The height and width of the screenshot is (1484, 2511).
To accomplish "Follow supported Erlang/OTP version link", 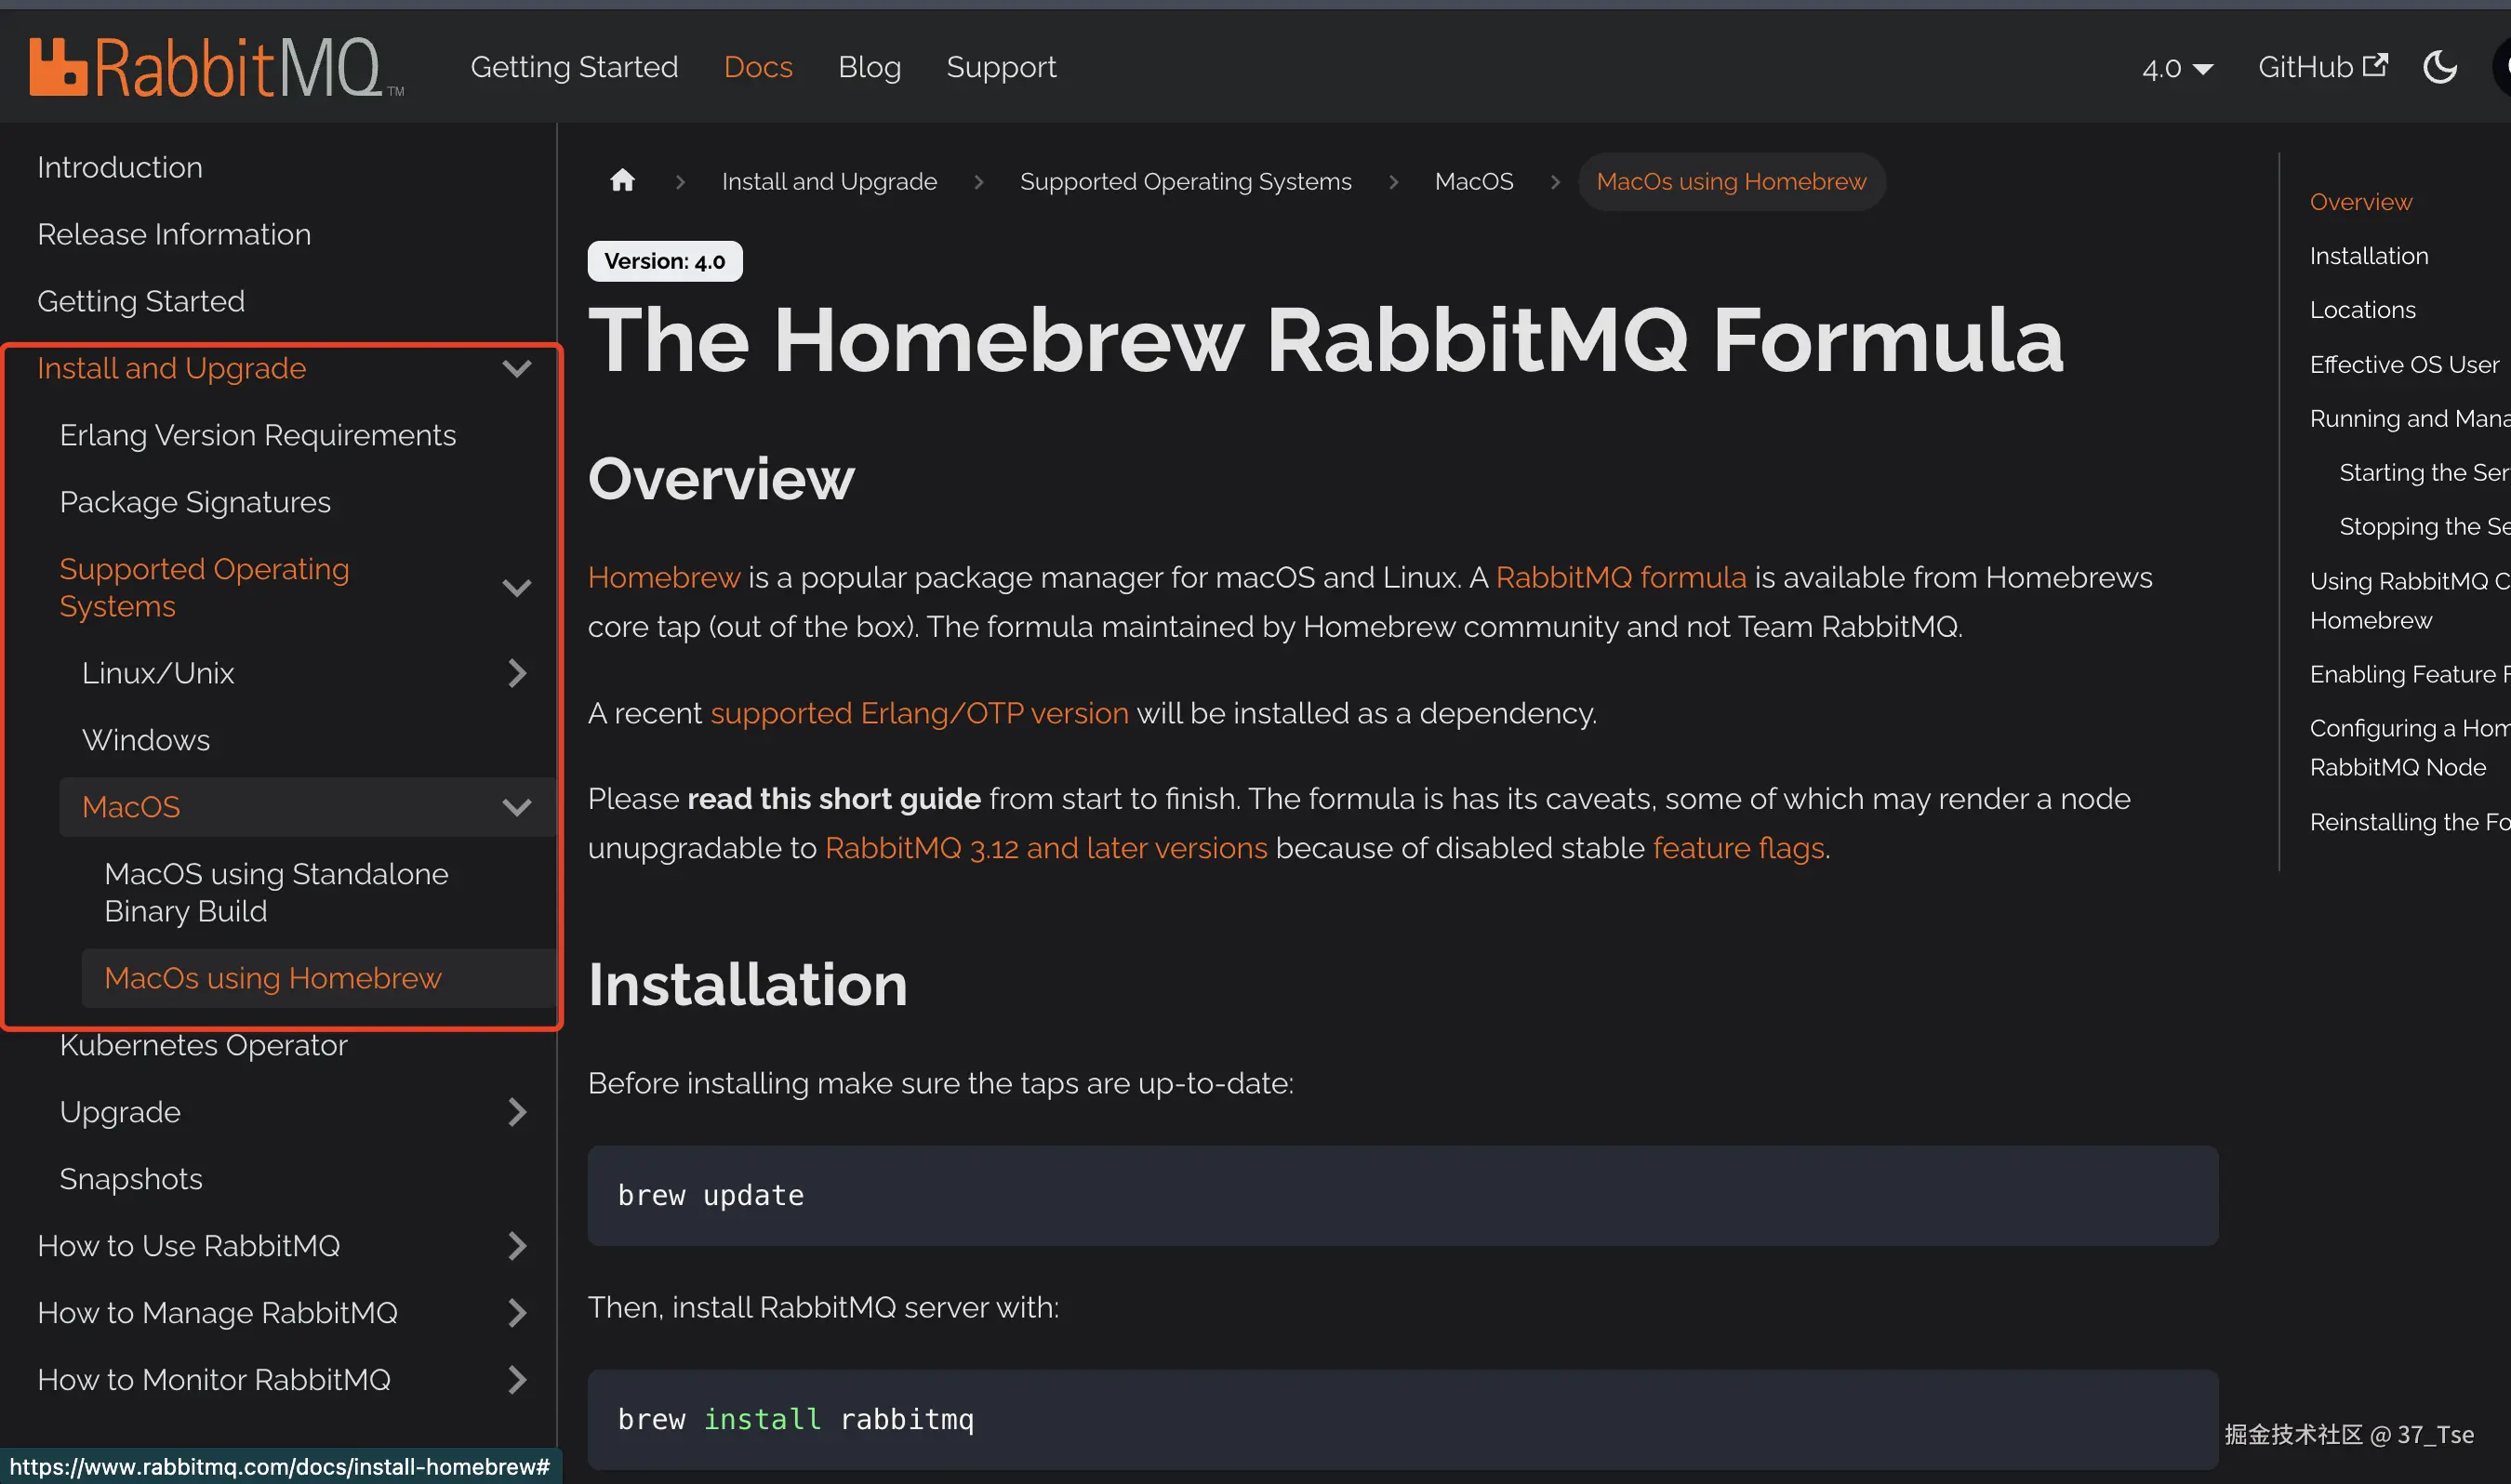I will click(x=918, y=713).
